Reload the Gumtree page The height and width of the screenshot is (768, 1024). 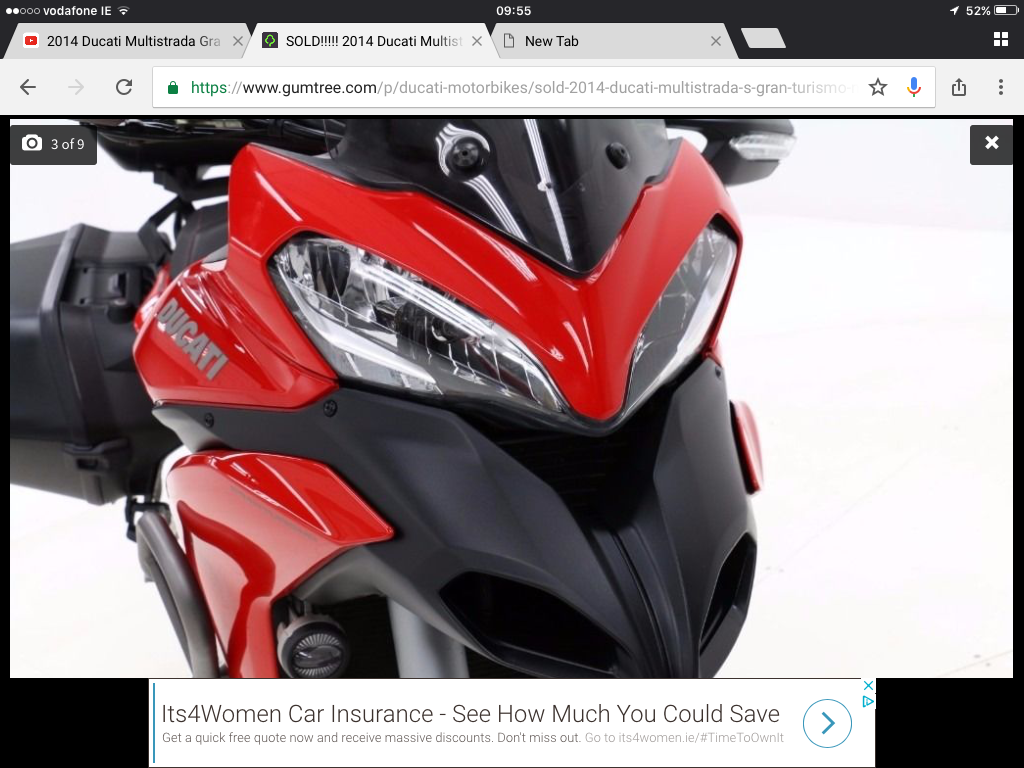pos(124,87)
